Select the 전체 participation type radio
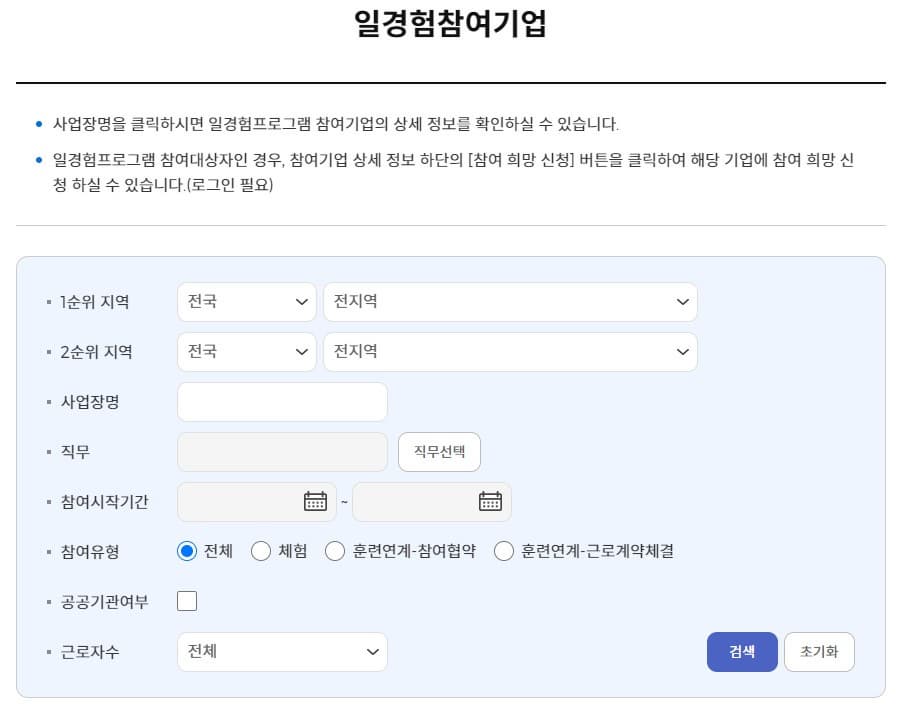 coord(186,551)
